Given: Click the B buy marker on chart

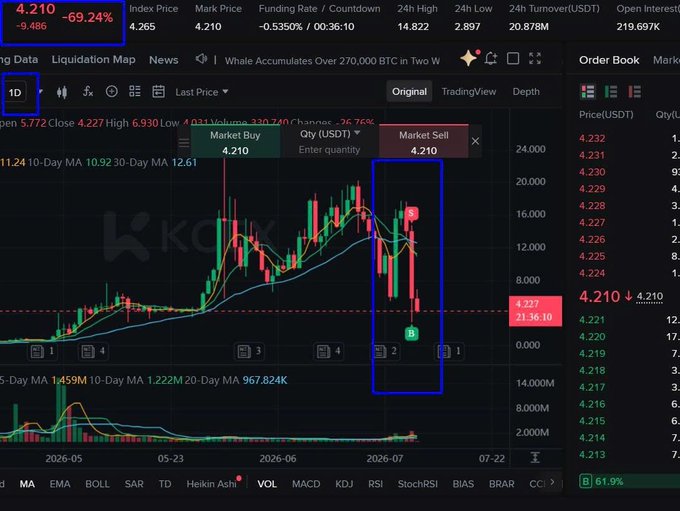Looking at the screenshot, I should point(412,334).
